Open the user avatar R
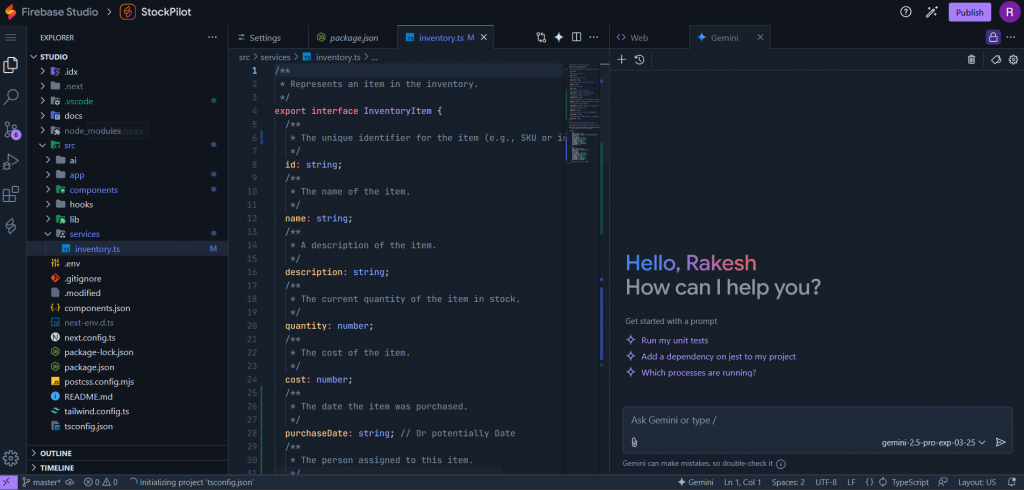The height and width of the screenshot is (490, 1024). click(1009, 12)
